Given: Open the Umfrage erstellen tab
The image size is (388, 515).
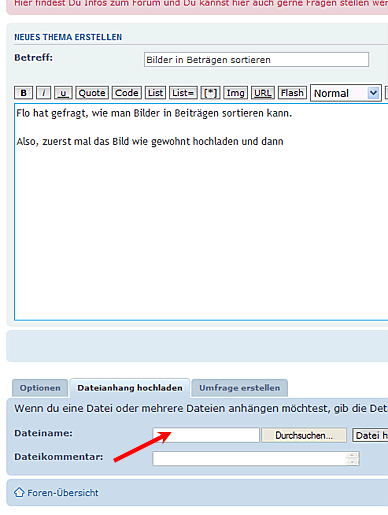Looking at the screenshot, I should [x=239, y=388].
